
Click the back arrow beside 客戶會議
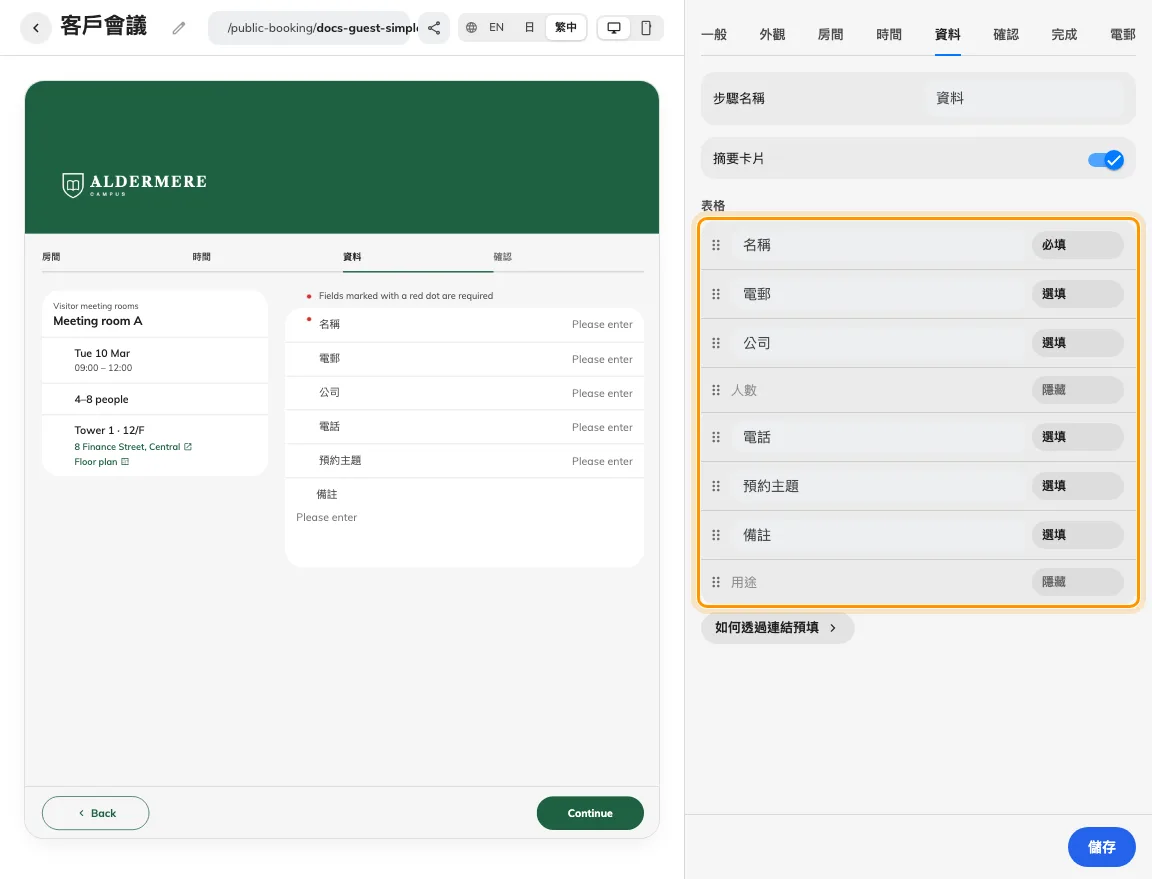click(x=35, y=28)
